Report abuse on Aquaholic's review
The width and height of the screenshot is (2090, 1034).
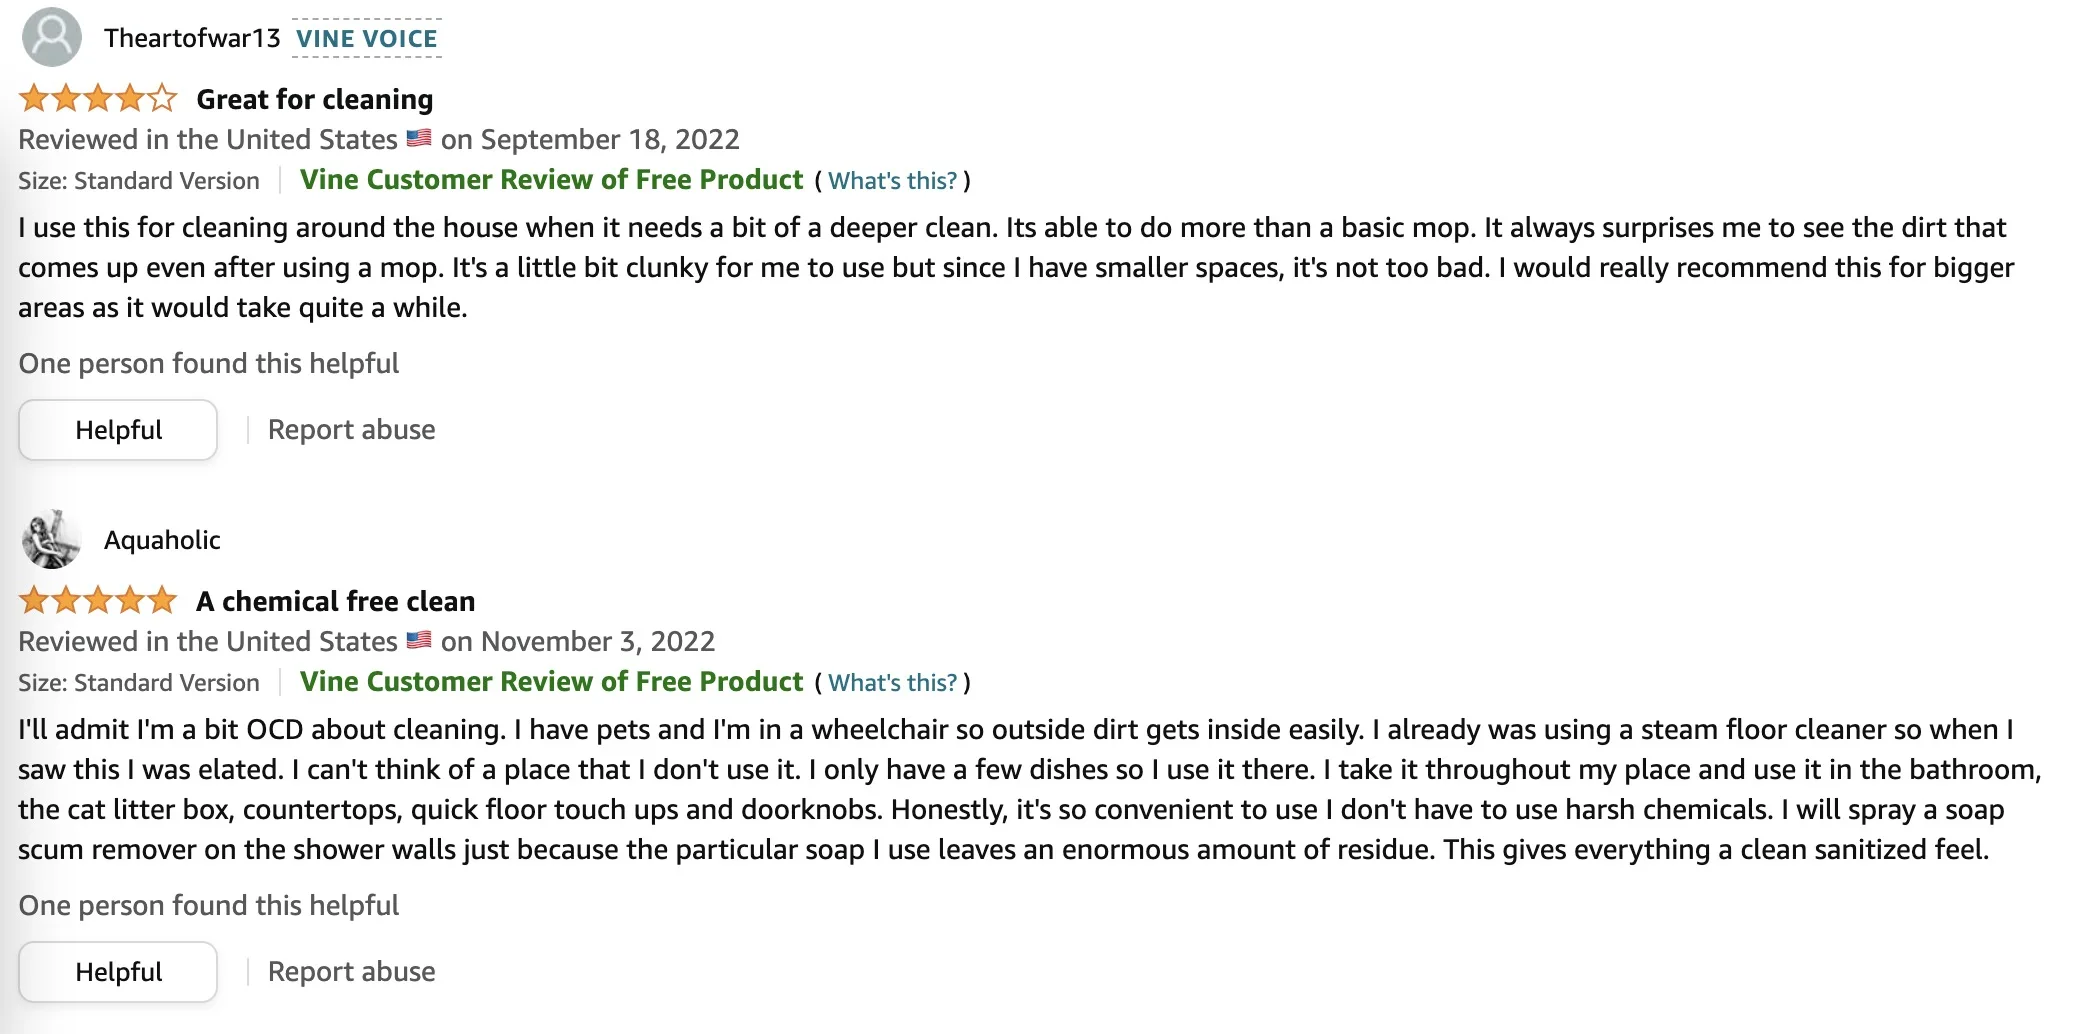tap(351, 972)
